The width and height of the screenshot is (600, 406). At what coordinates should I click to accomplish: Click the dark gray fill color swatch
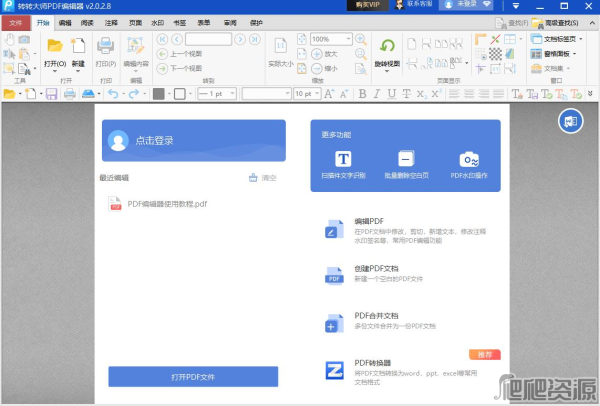[158, 94]
